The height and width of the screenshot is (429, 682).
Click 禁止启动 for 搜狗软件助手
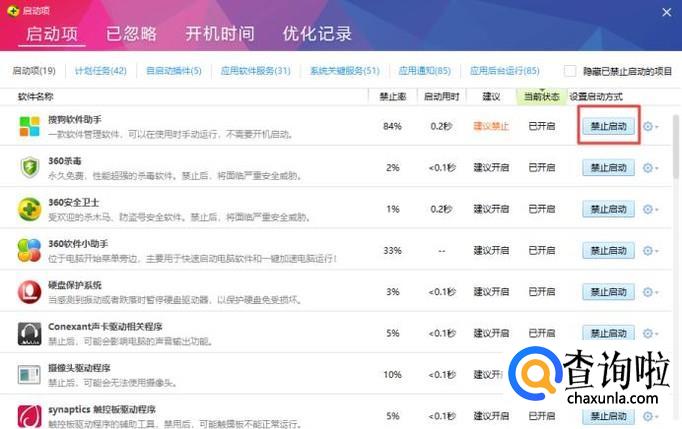pos(608,126)
